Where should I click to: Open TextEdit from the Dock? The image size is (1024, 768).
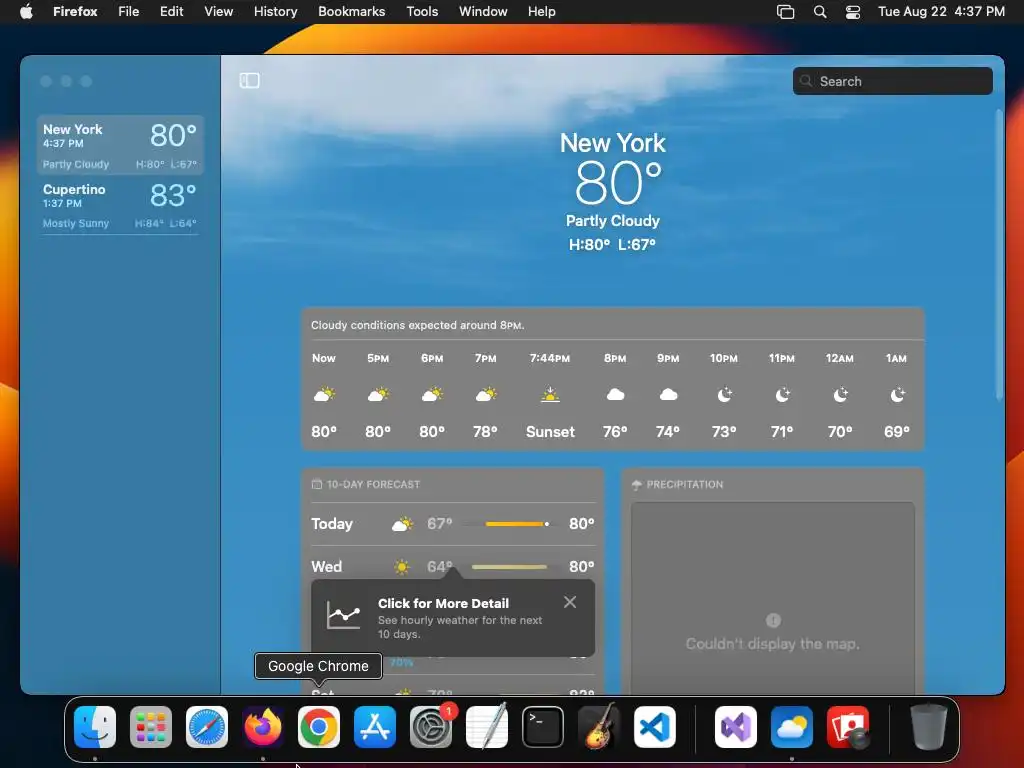(x=487, y=727)
